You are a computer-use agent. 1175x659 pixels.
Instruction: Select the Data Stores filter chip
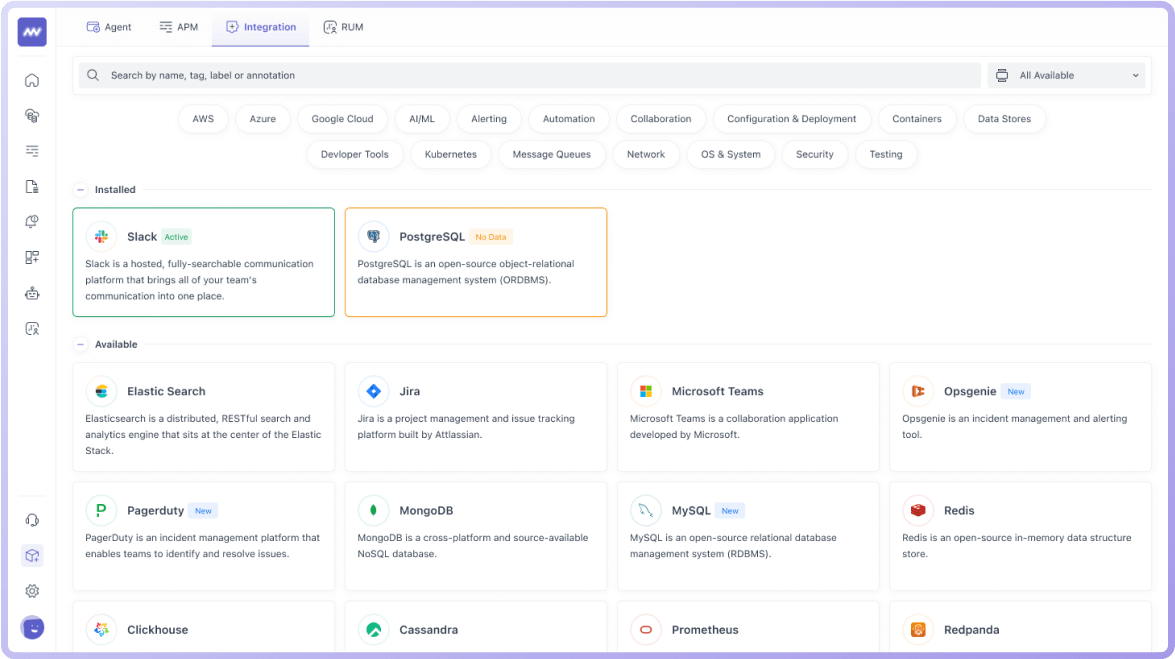1003,119
